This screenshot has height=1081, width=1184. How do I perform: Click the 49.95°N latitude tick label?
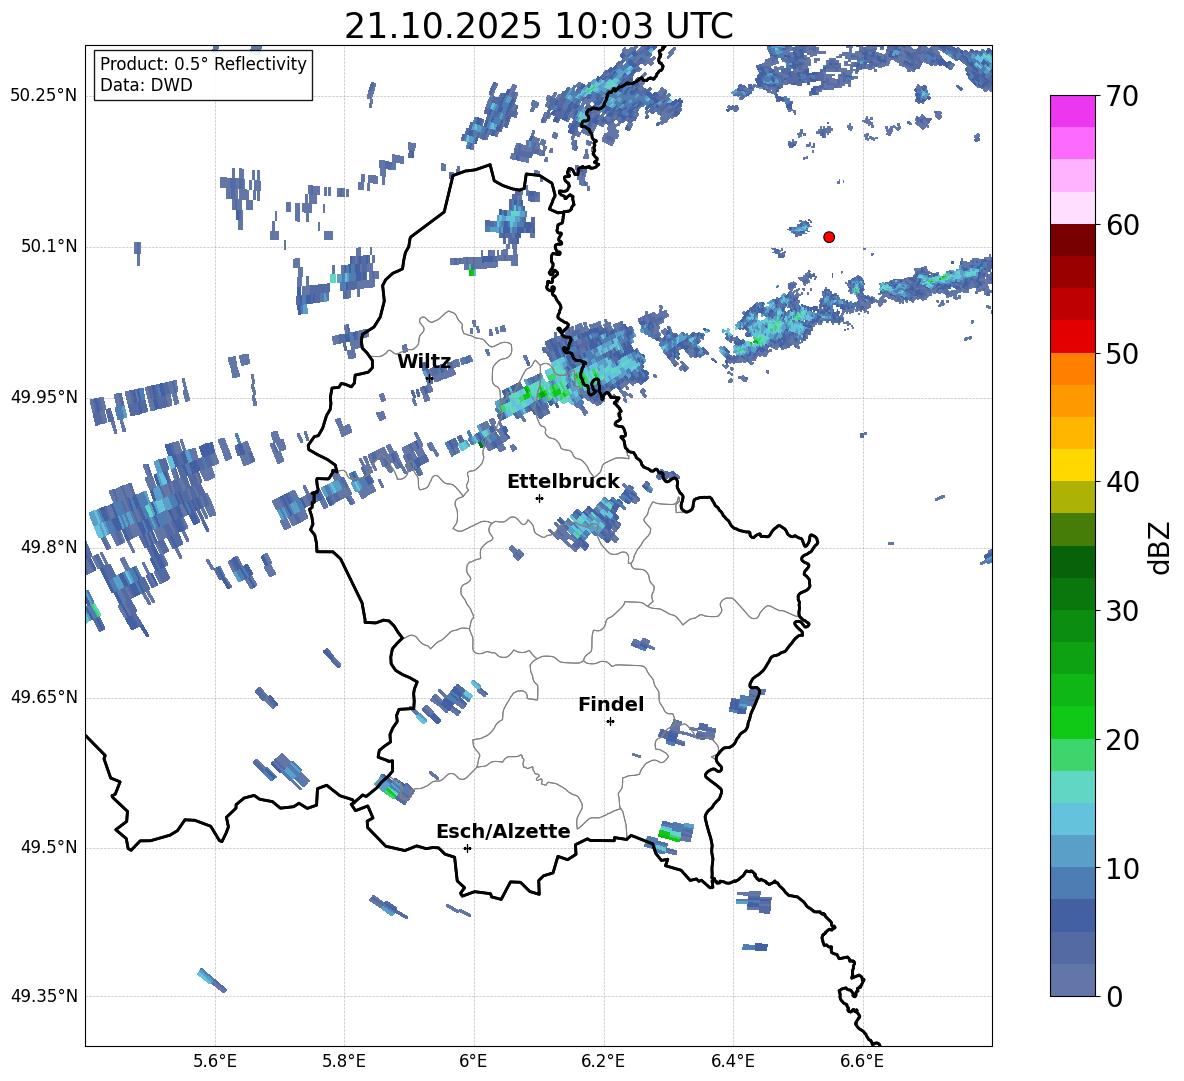tap(44, 397)
